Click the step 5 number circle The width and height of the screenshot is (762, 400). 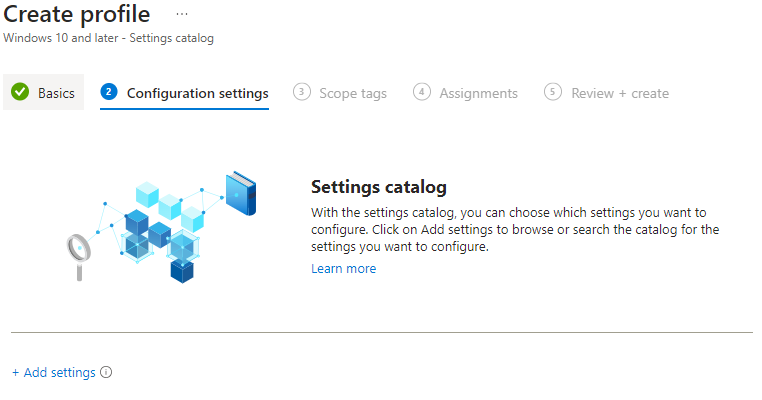(553, 92)
